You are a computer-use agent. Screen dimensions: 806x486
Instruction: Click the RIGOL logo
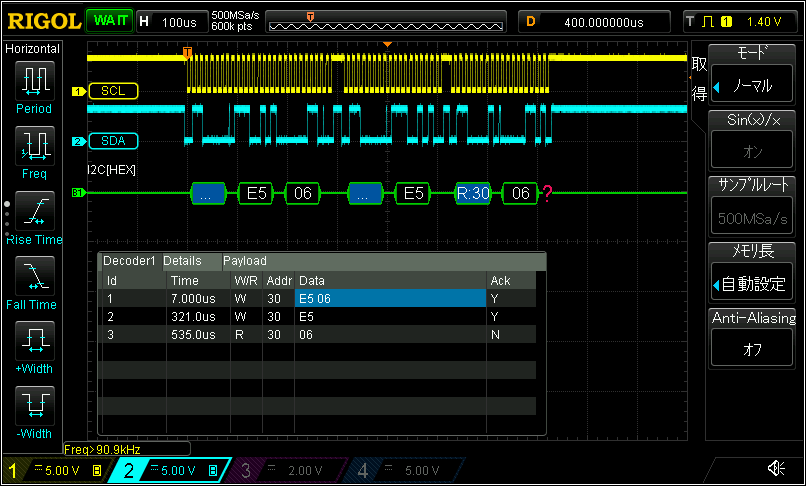pos(44,22)
